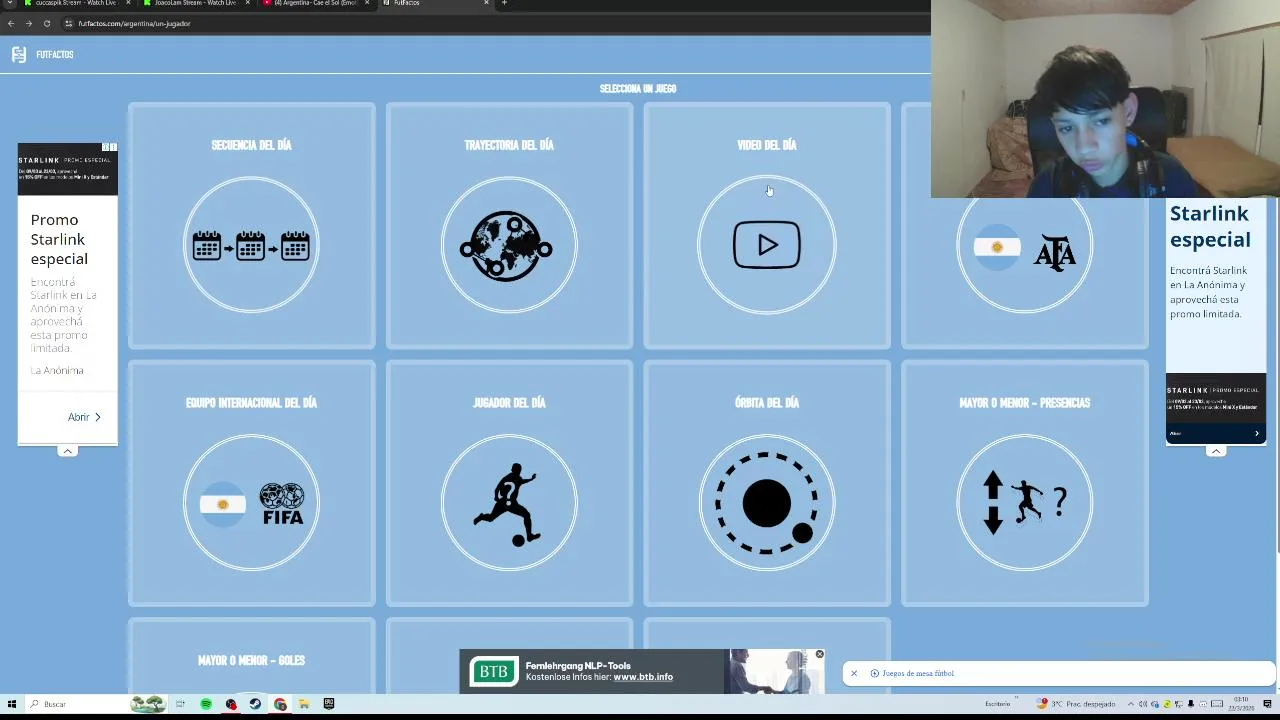Go back in the browser

[x=11, y=23]
